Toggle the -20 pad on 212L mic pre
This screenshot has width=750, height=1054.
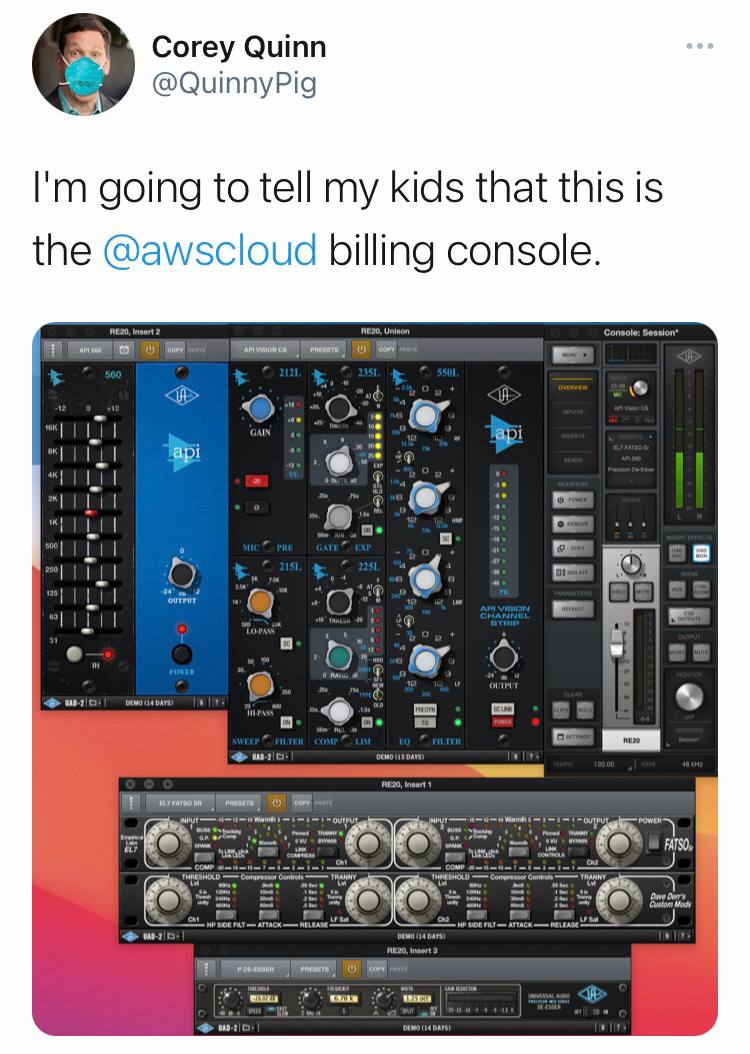[x=257, y=481]
